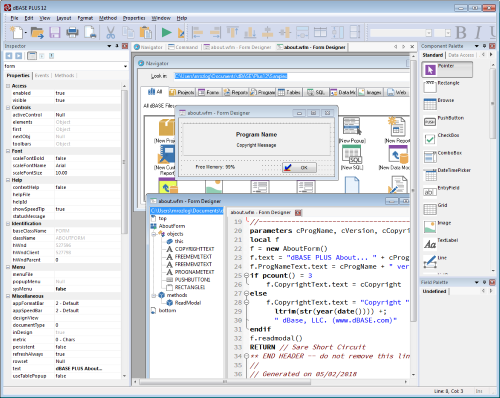Select the Line component
Screen dimensions: 500x398
[435, 261]
